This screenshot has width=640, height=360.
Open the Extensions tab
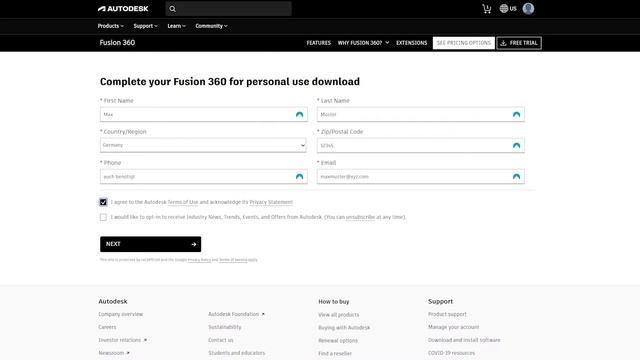(x=411, y=43)
